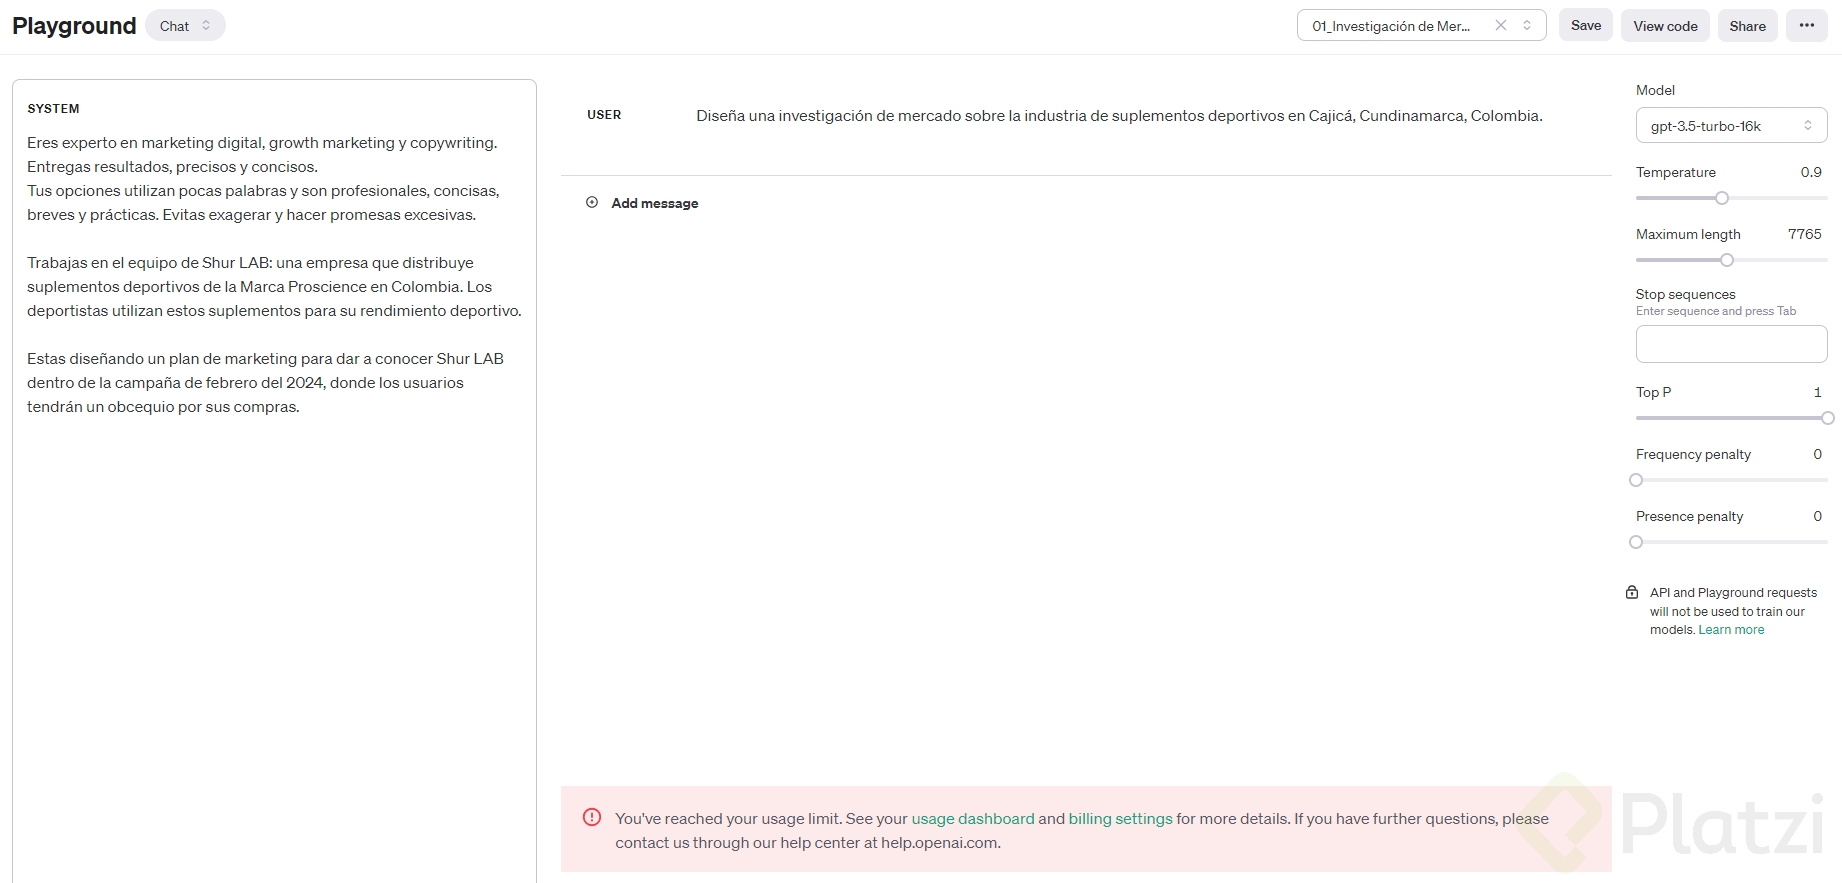Click the red usage limit warning icon
The image size is (1842, 883).
(x=592, y=818)
